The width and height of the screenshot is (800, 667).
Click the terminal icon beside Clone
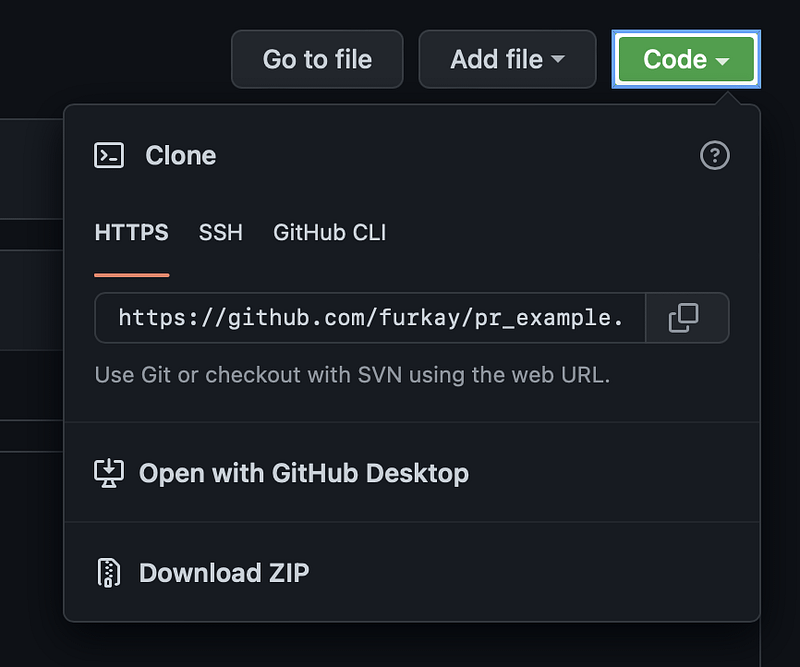[109, 155]
